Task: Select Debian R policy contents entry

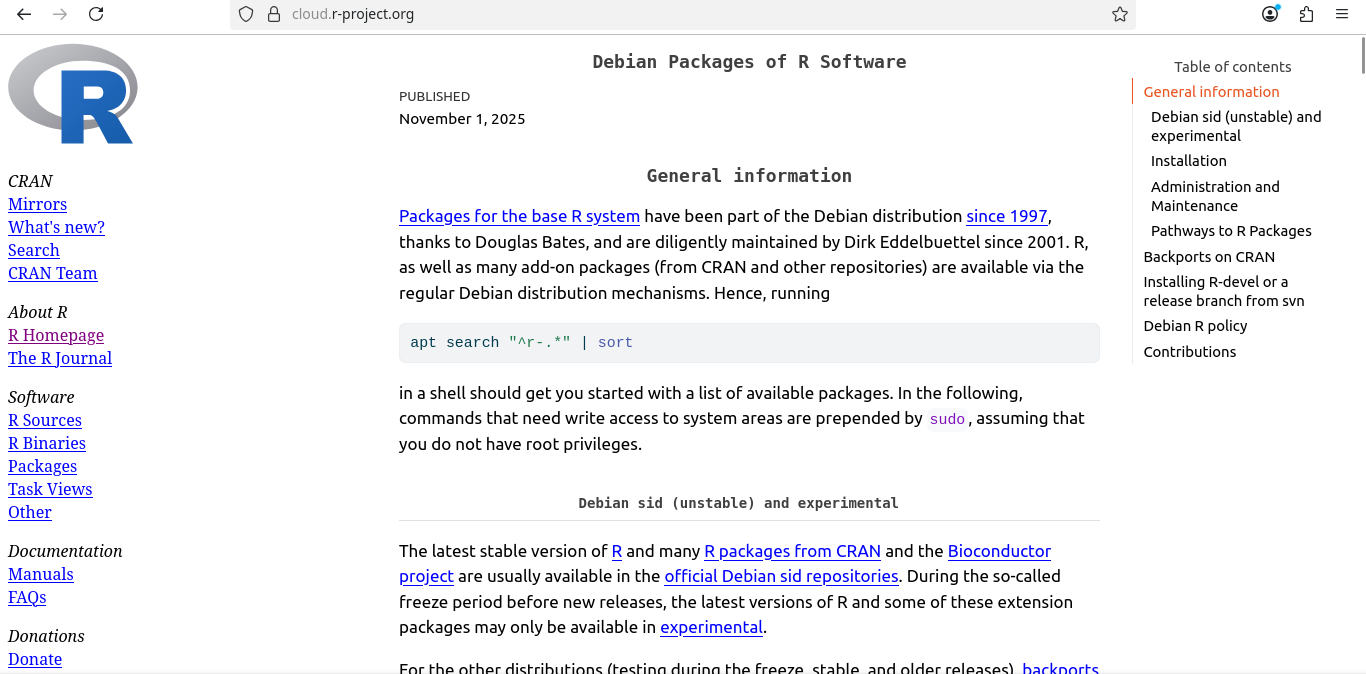Action: [1195, 326]
